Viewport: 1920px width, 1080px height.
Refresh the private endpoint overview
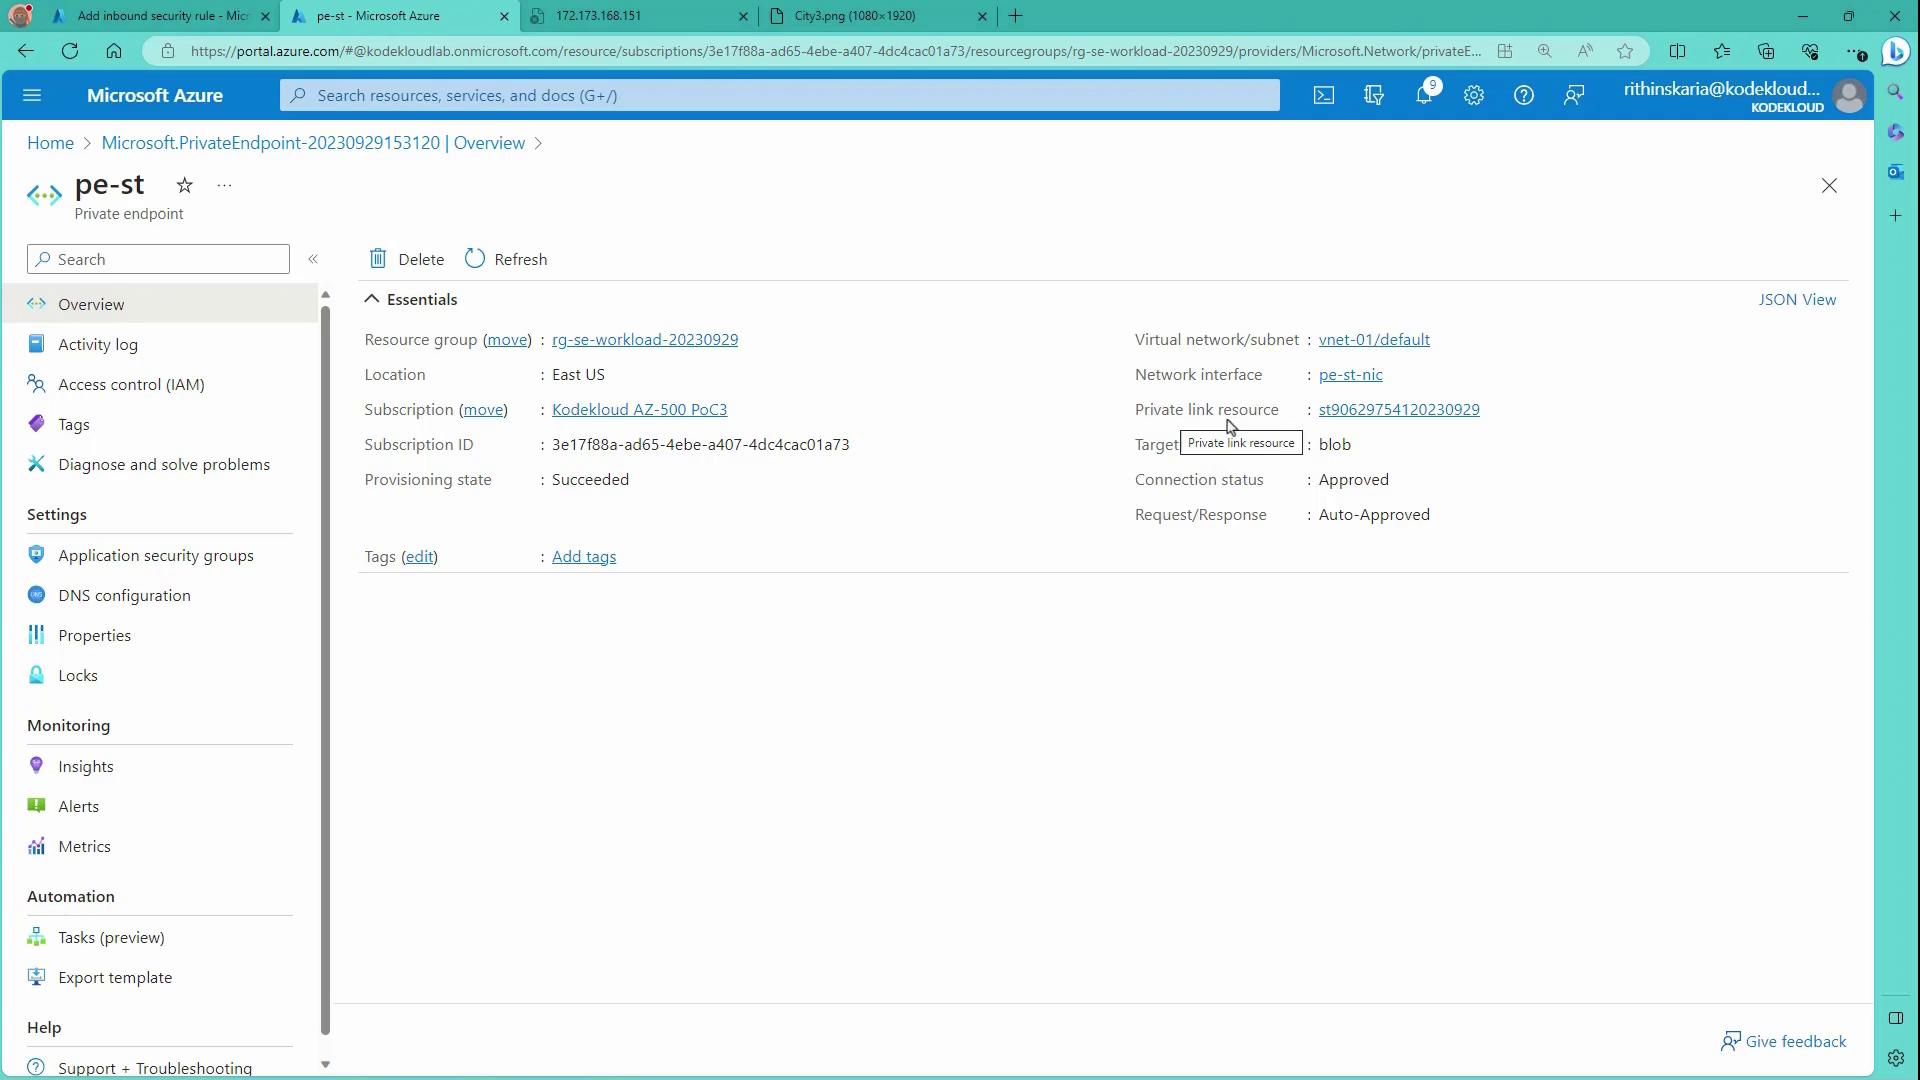click(506, 259)
